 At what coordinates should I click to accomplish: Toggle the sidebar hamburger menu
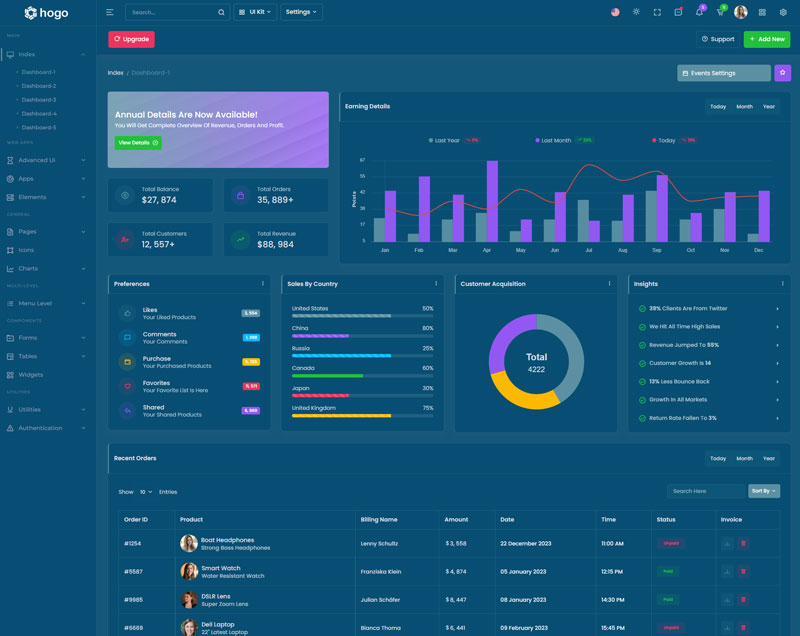point(110,13)
